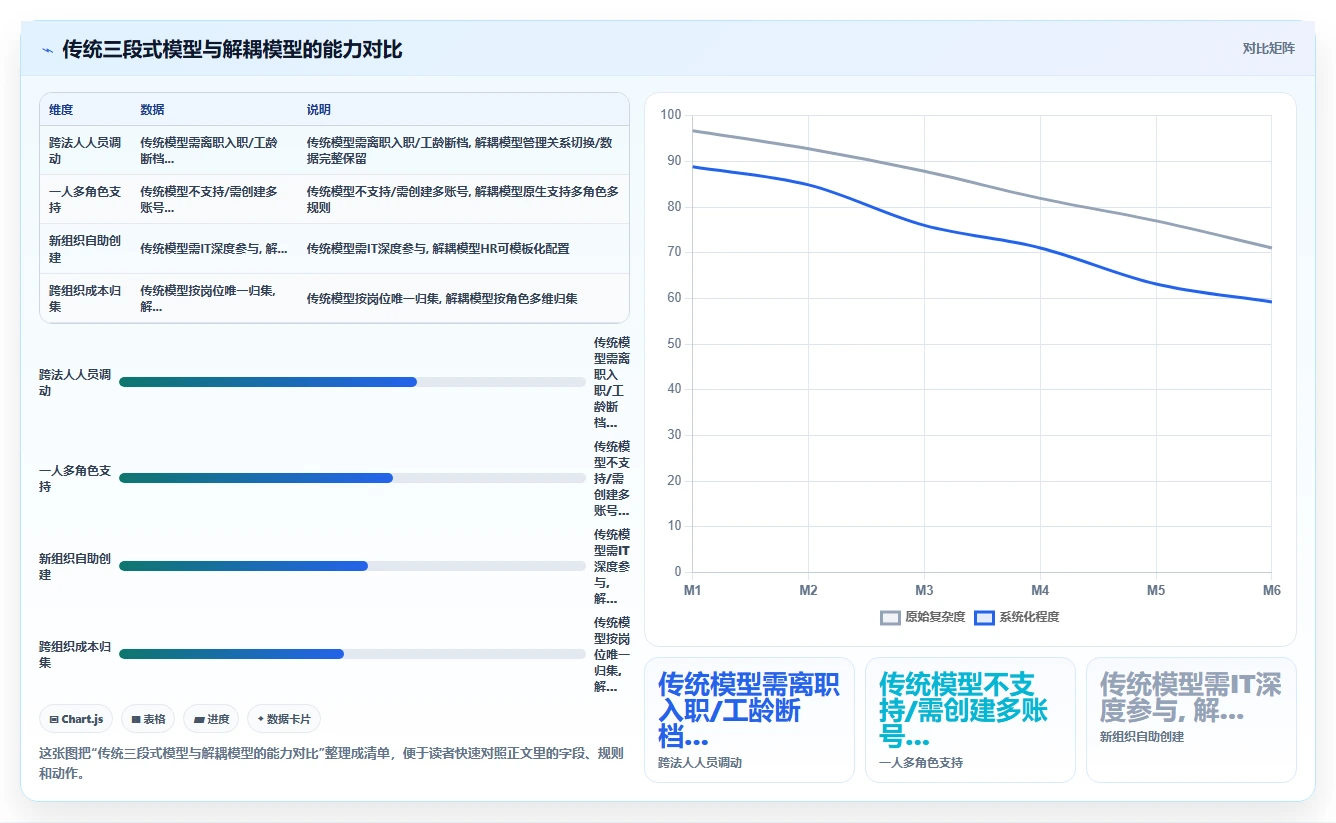Click the 一人多角色支持 label beside its progress bar
Screen dimensions: 1336x823
tap(75, 478)
